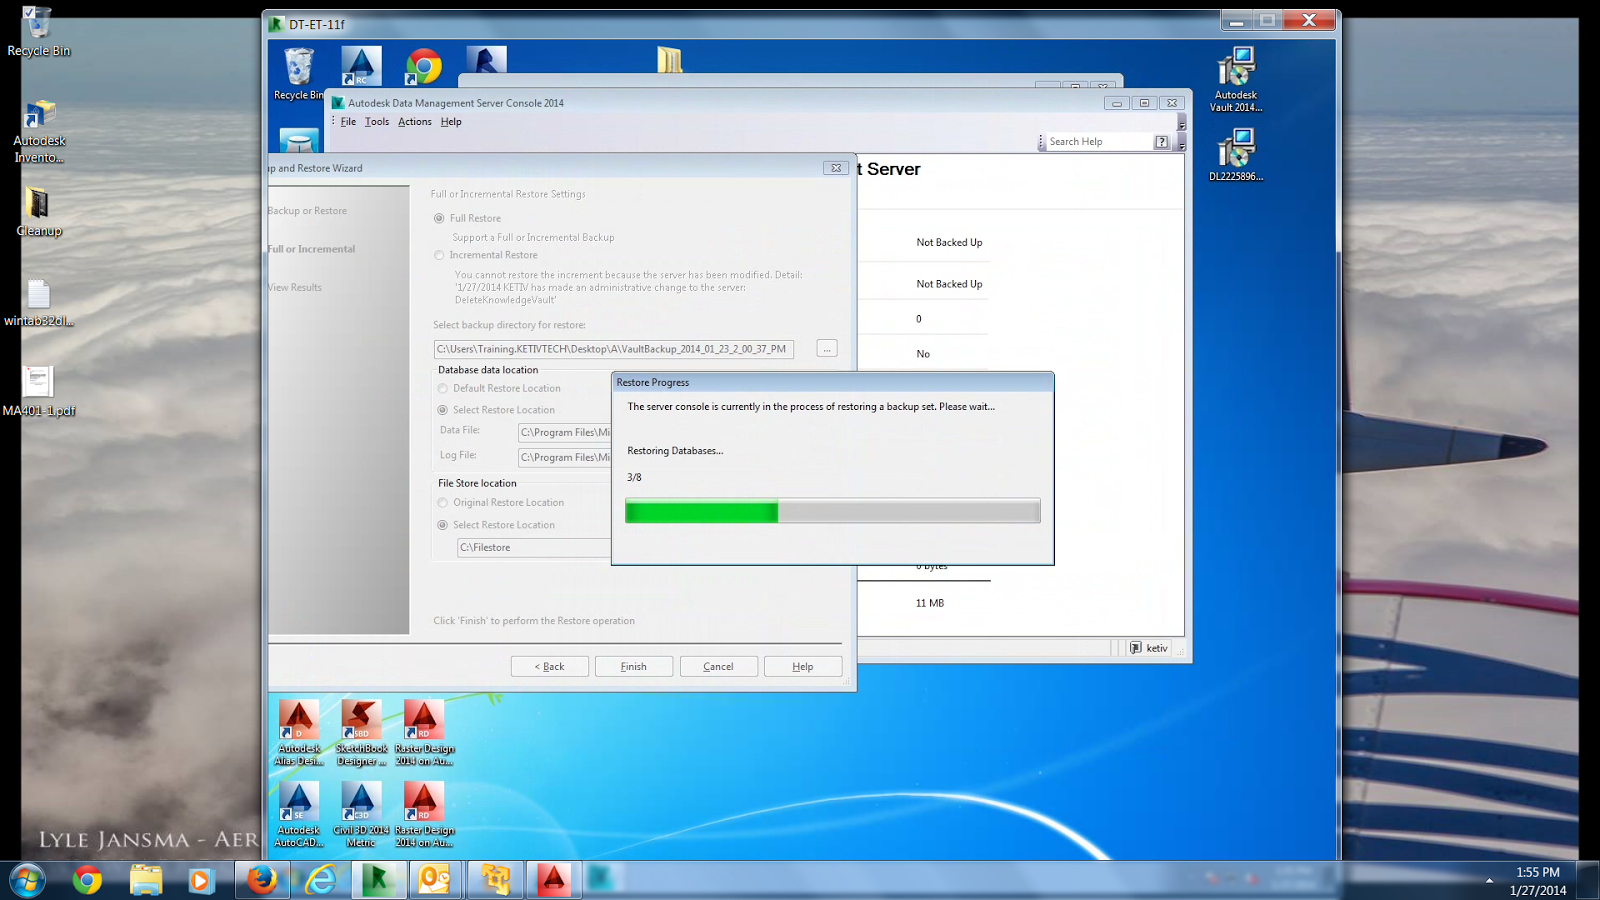Viewport: 1600px width, 900px height.
Task: Switch to the red AutoCAD taskbar icon
Action: tap(553, 880)
